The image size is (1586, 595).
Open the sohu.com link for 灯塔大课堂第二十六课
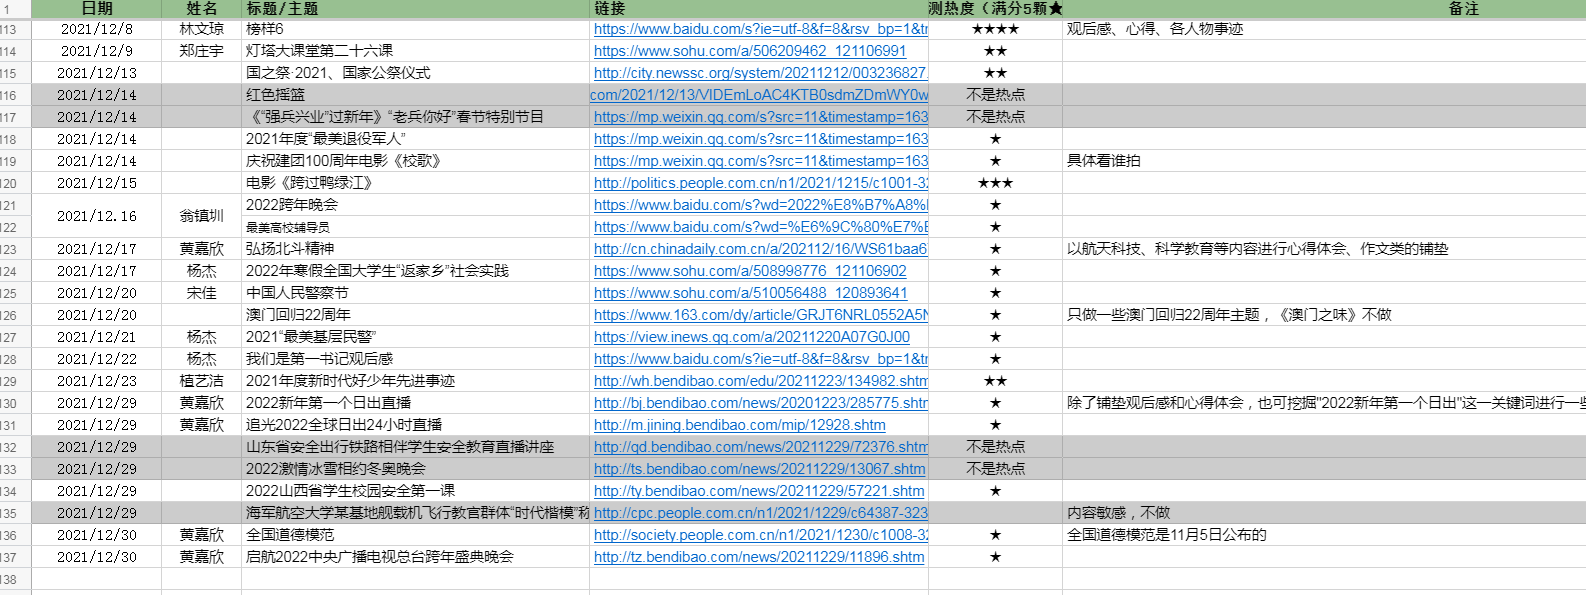pos(750,51)
